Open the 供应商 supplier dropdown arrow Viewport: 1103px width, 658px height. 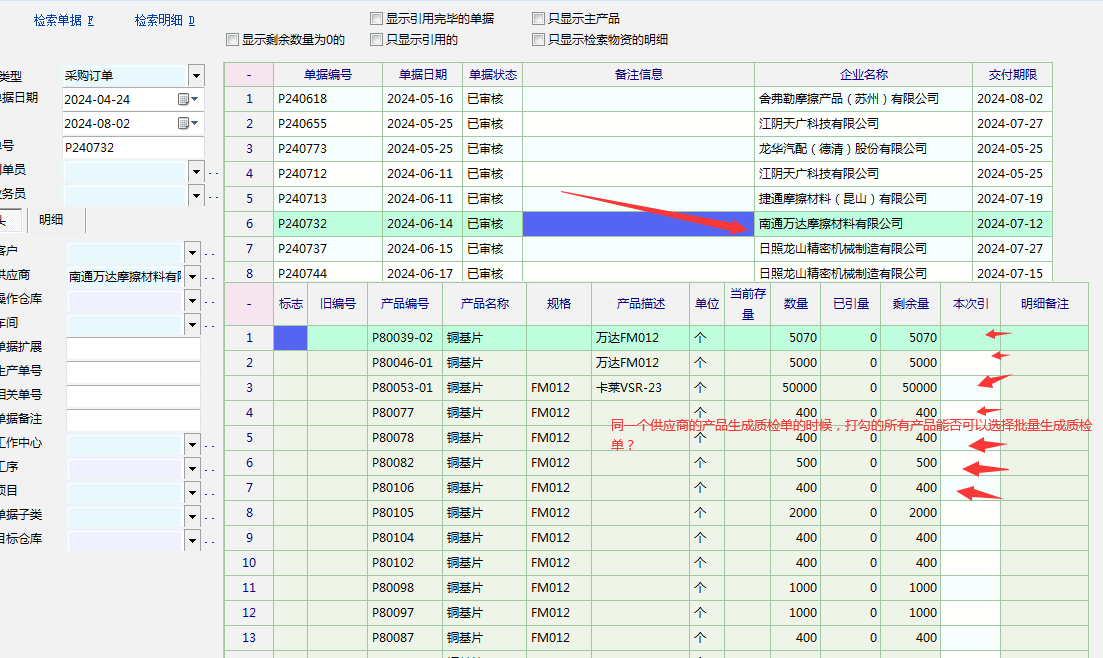click(x=193, y=277)
